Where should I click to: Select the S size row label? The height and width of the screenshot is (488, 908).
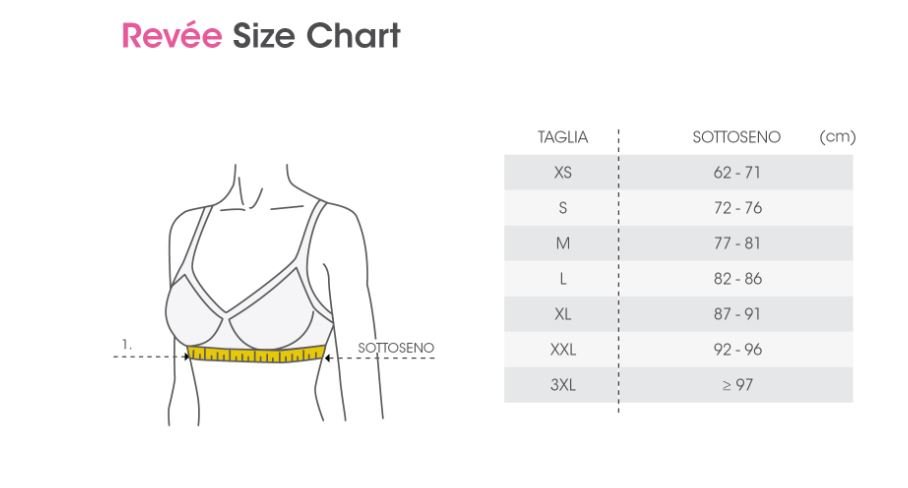pyautogui.click(x=562, y=208)
